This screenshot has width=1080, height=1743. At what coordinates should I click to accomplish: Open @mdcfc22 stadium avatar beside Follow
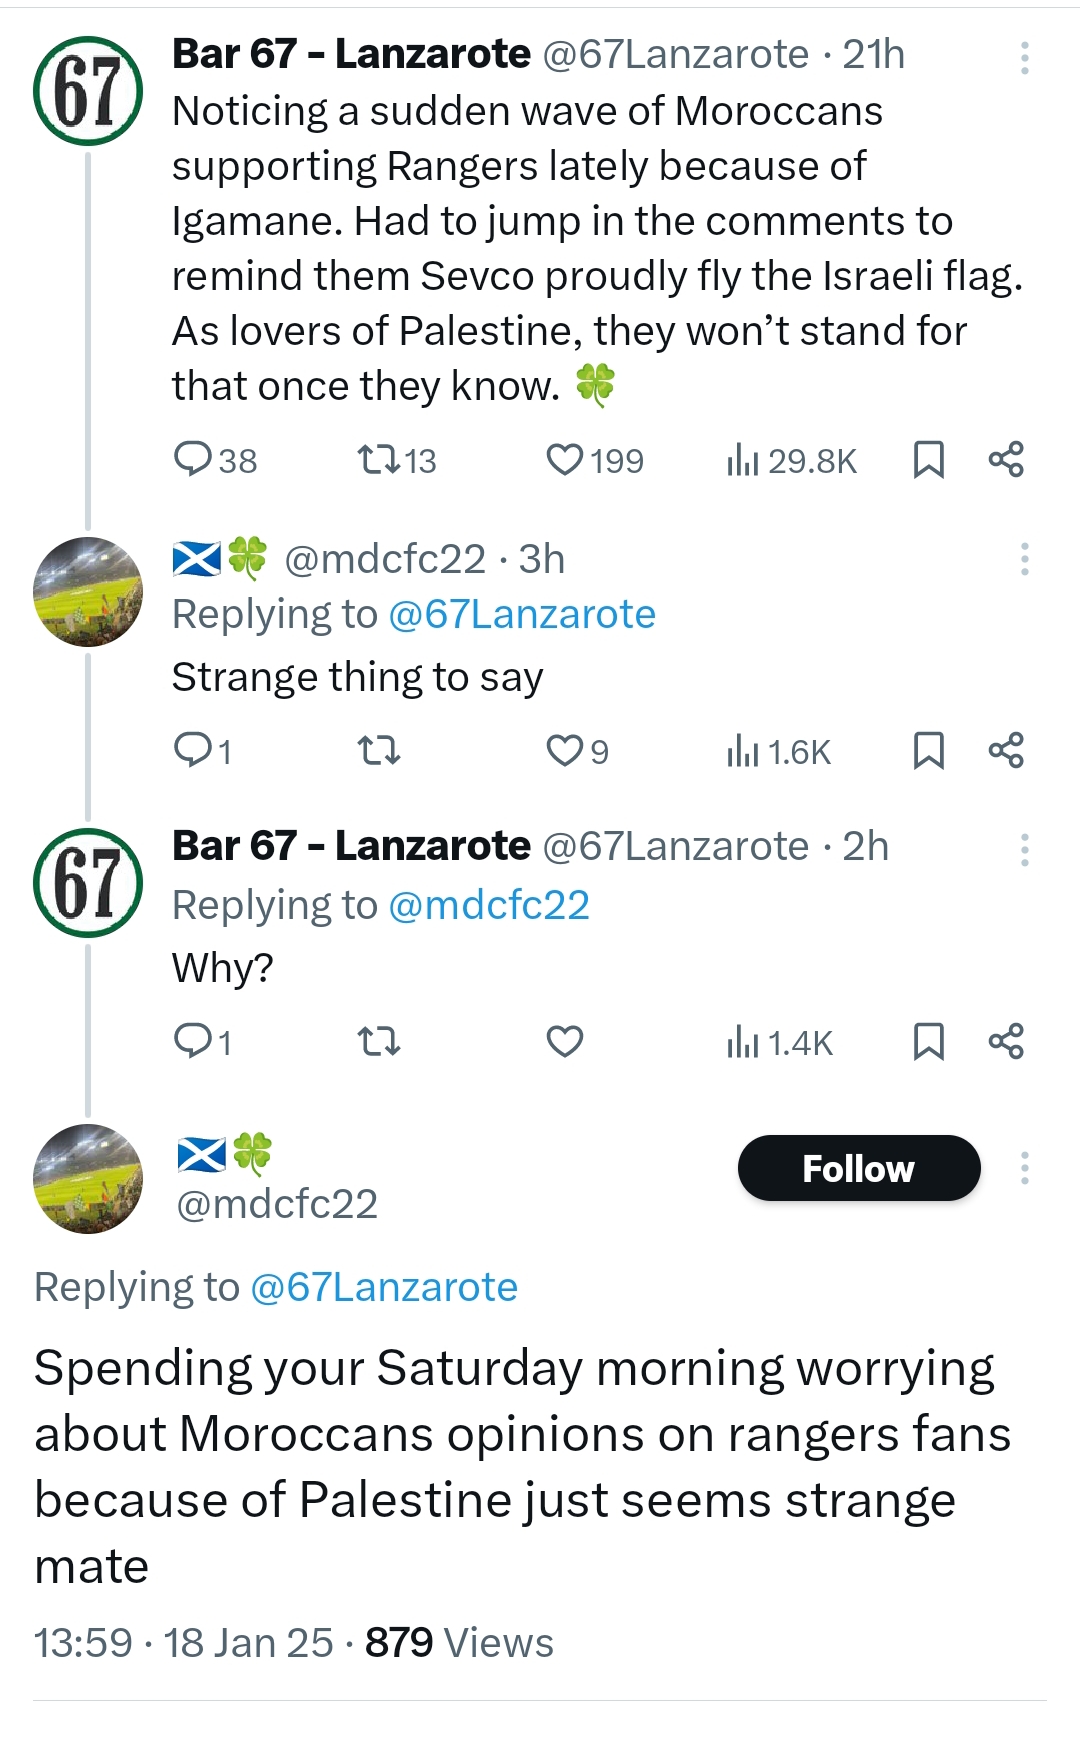(x=88, y=1179)
